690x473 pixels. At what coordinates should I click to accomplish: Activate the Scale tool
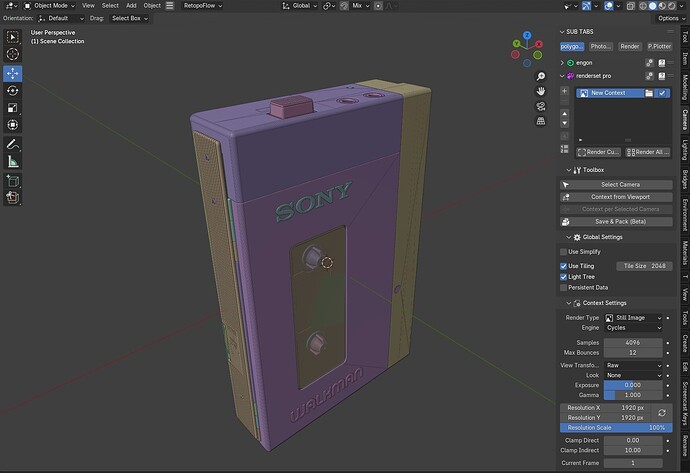(x=12, y=108)
